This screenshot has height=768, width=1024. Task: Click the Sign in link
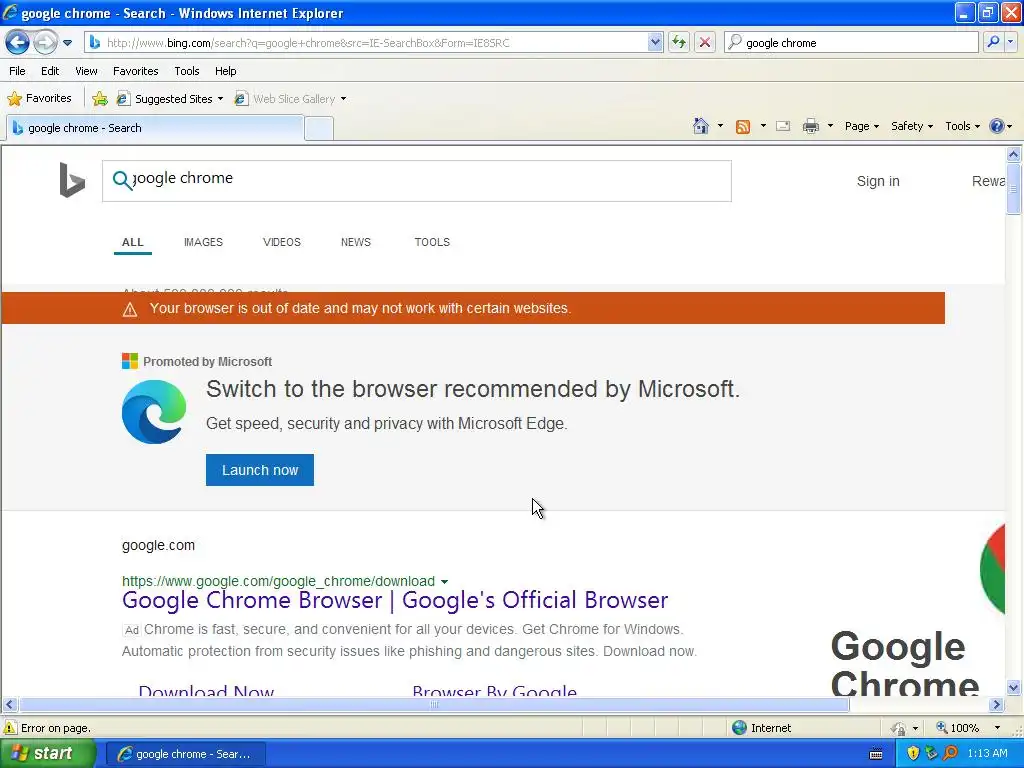[x=878, y=182]
